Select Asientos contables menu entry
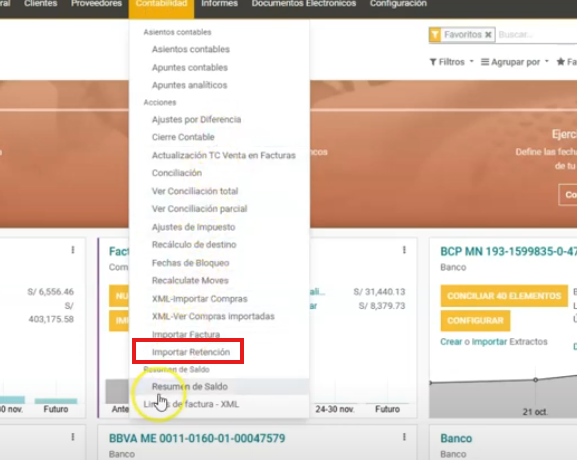Screen dimensions: 577x460 pyautogui.click(x=191, y=49)
